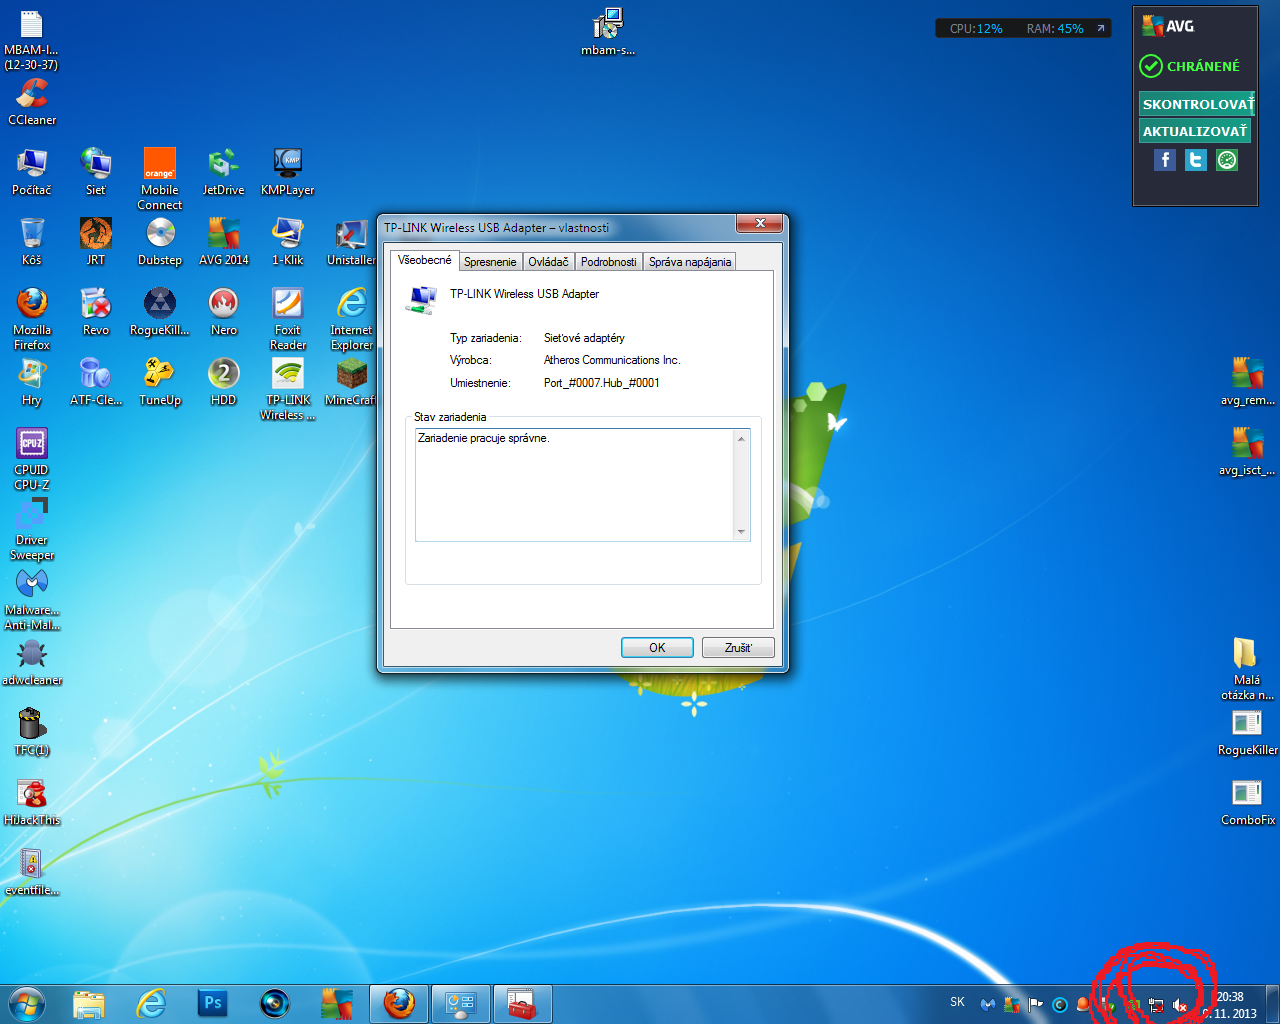Launch TuneUp desktop shortcut
The width and height of the screenshot is (1280, 1024).
pos(160,381)
